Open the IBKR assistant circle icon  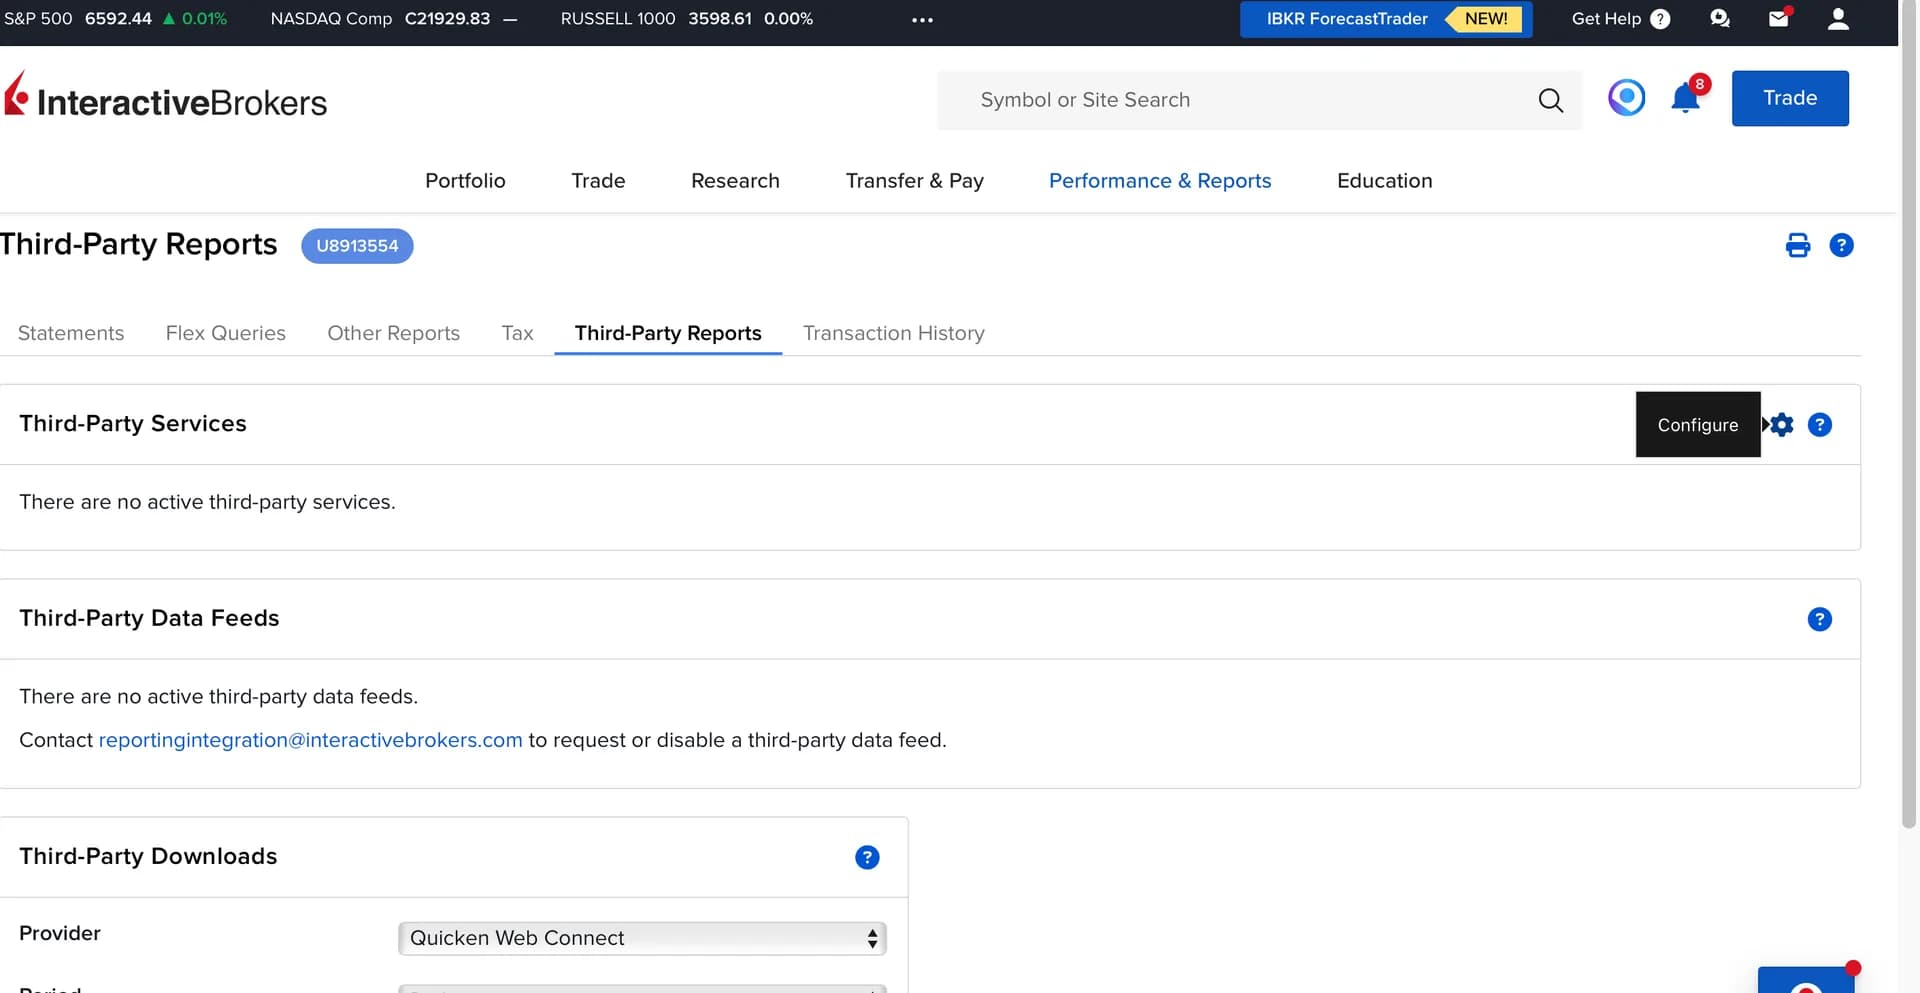pos(1626,98)
